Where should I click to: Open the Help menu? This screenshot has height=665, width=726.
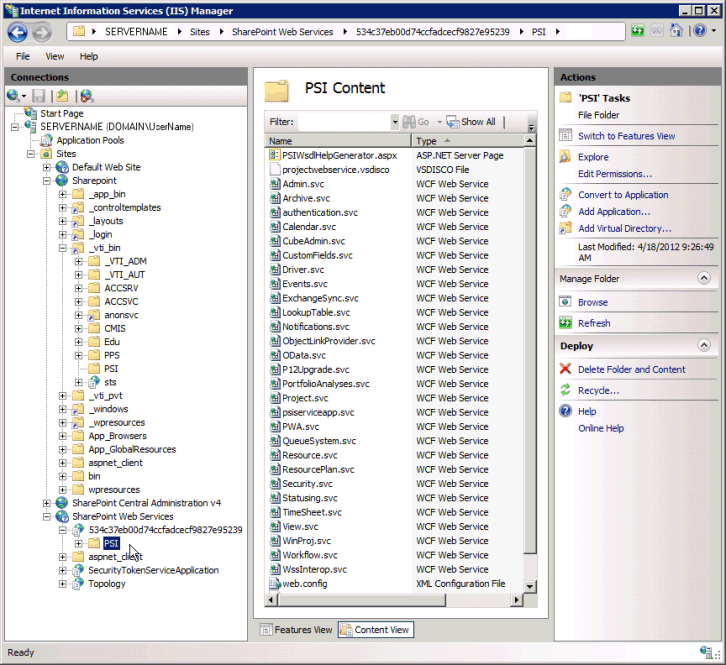(x=88, y=56)
